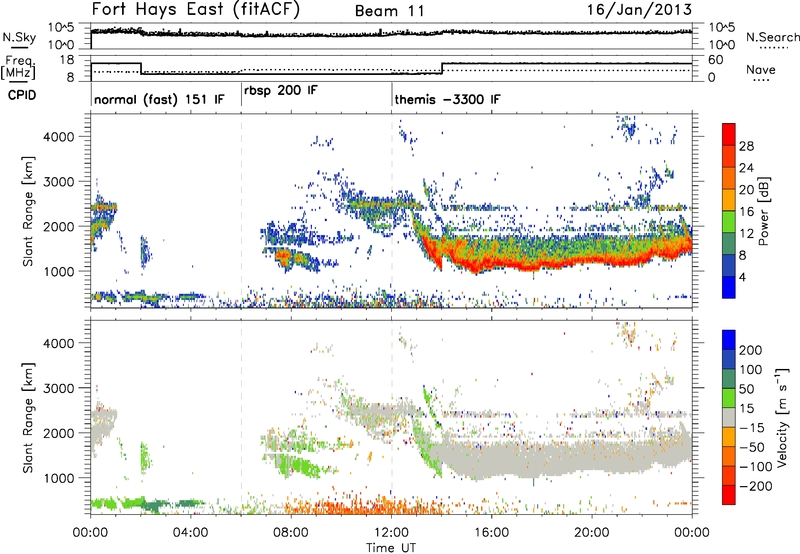Click the red top segment of Power colorbar
Viewport: 800px width, 554px height.
point(729,135)
